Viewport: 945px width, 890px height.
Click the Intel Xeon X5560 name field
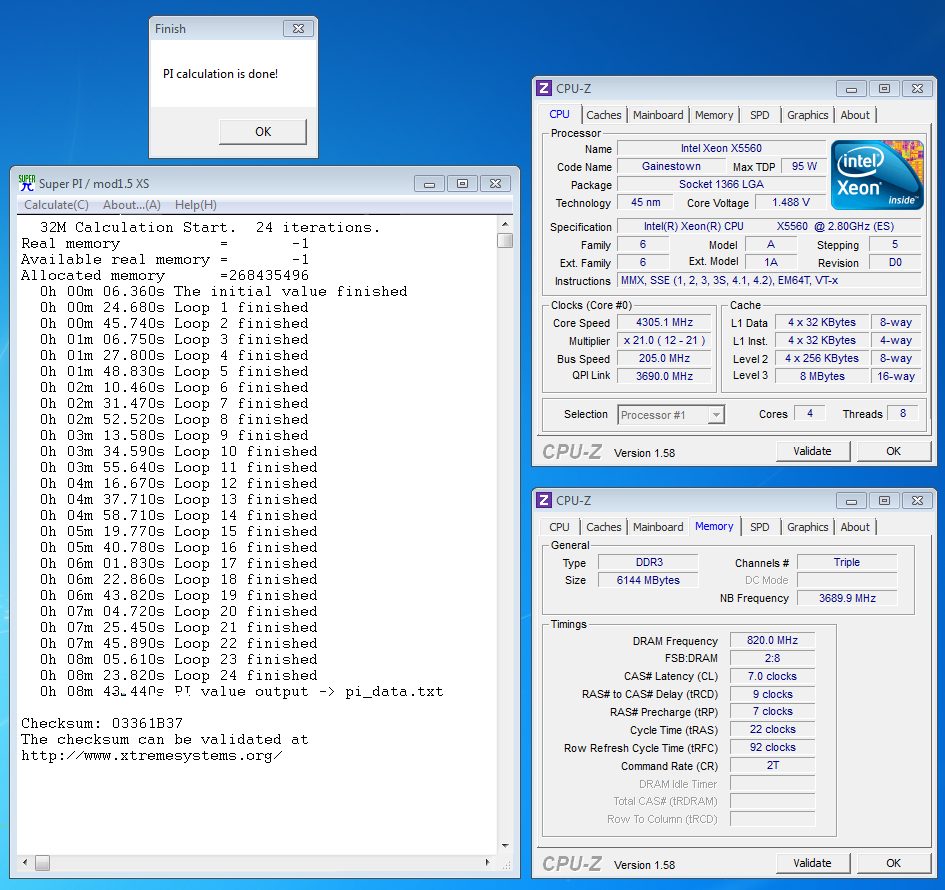(721, 148)
